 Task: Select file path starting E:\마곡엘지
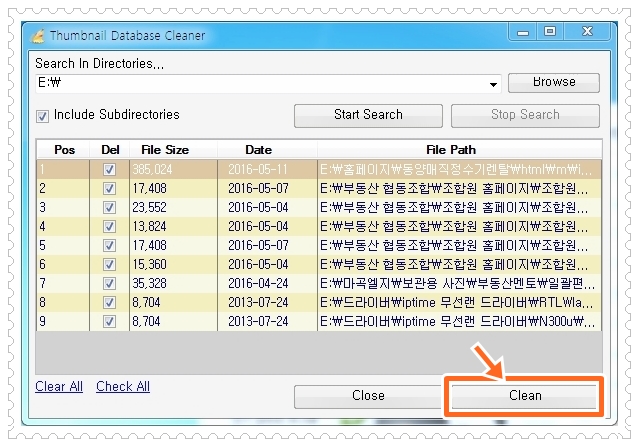459,283
